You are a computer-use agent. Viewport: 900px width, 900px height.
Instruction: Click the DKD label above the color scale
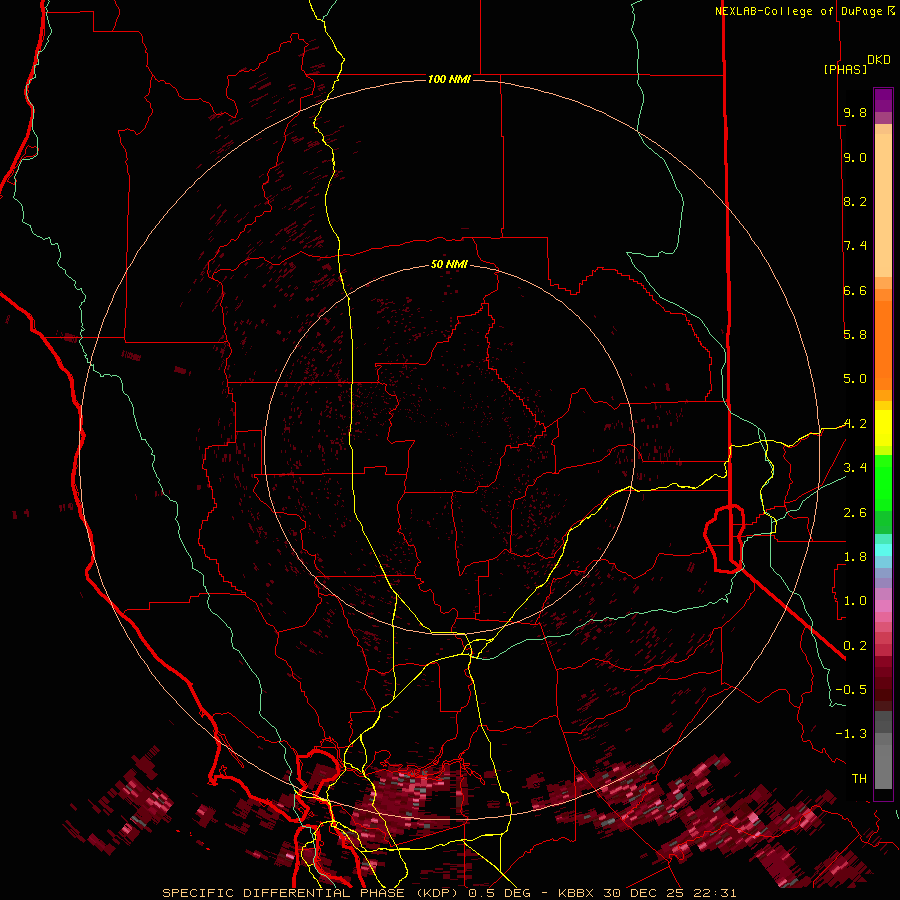pyautogui.click(x=878, y=60)
